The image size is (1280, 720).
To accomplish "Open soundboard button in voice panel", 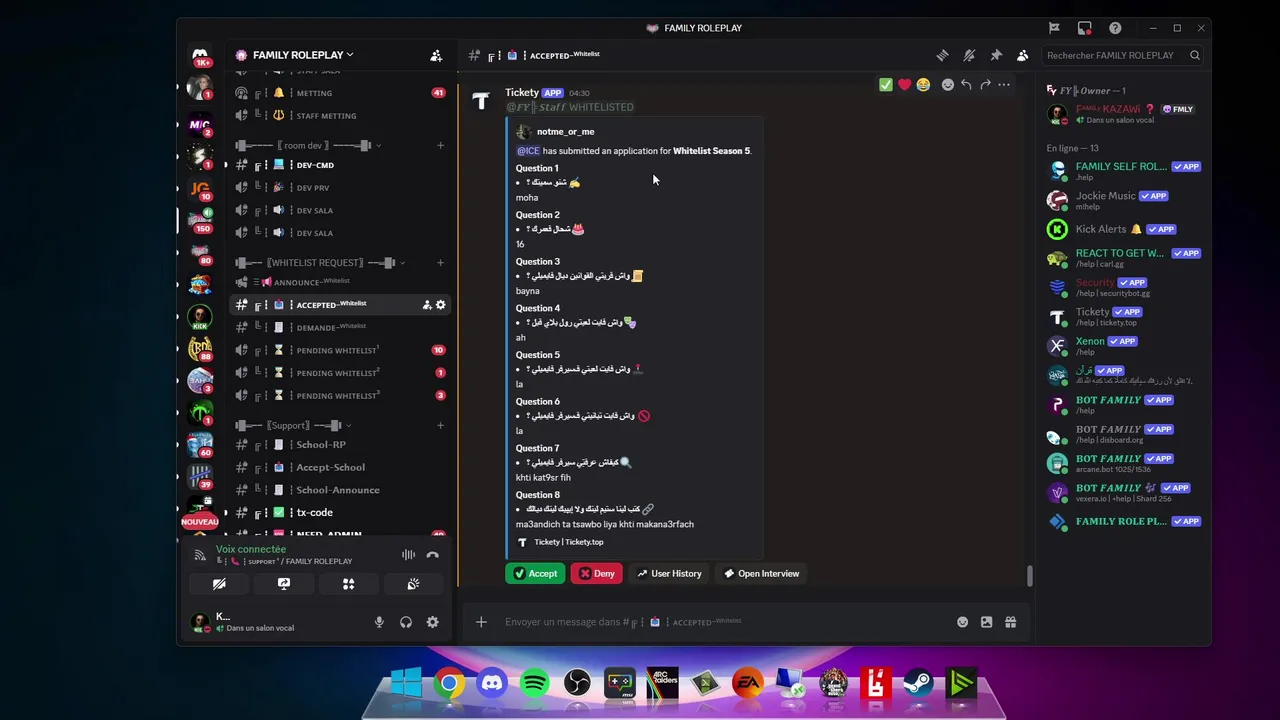I will coord(413,584).
